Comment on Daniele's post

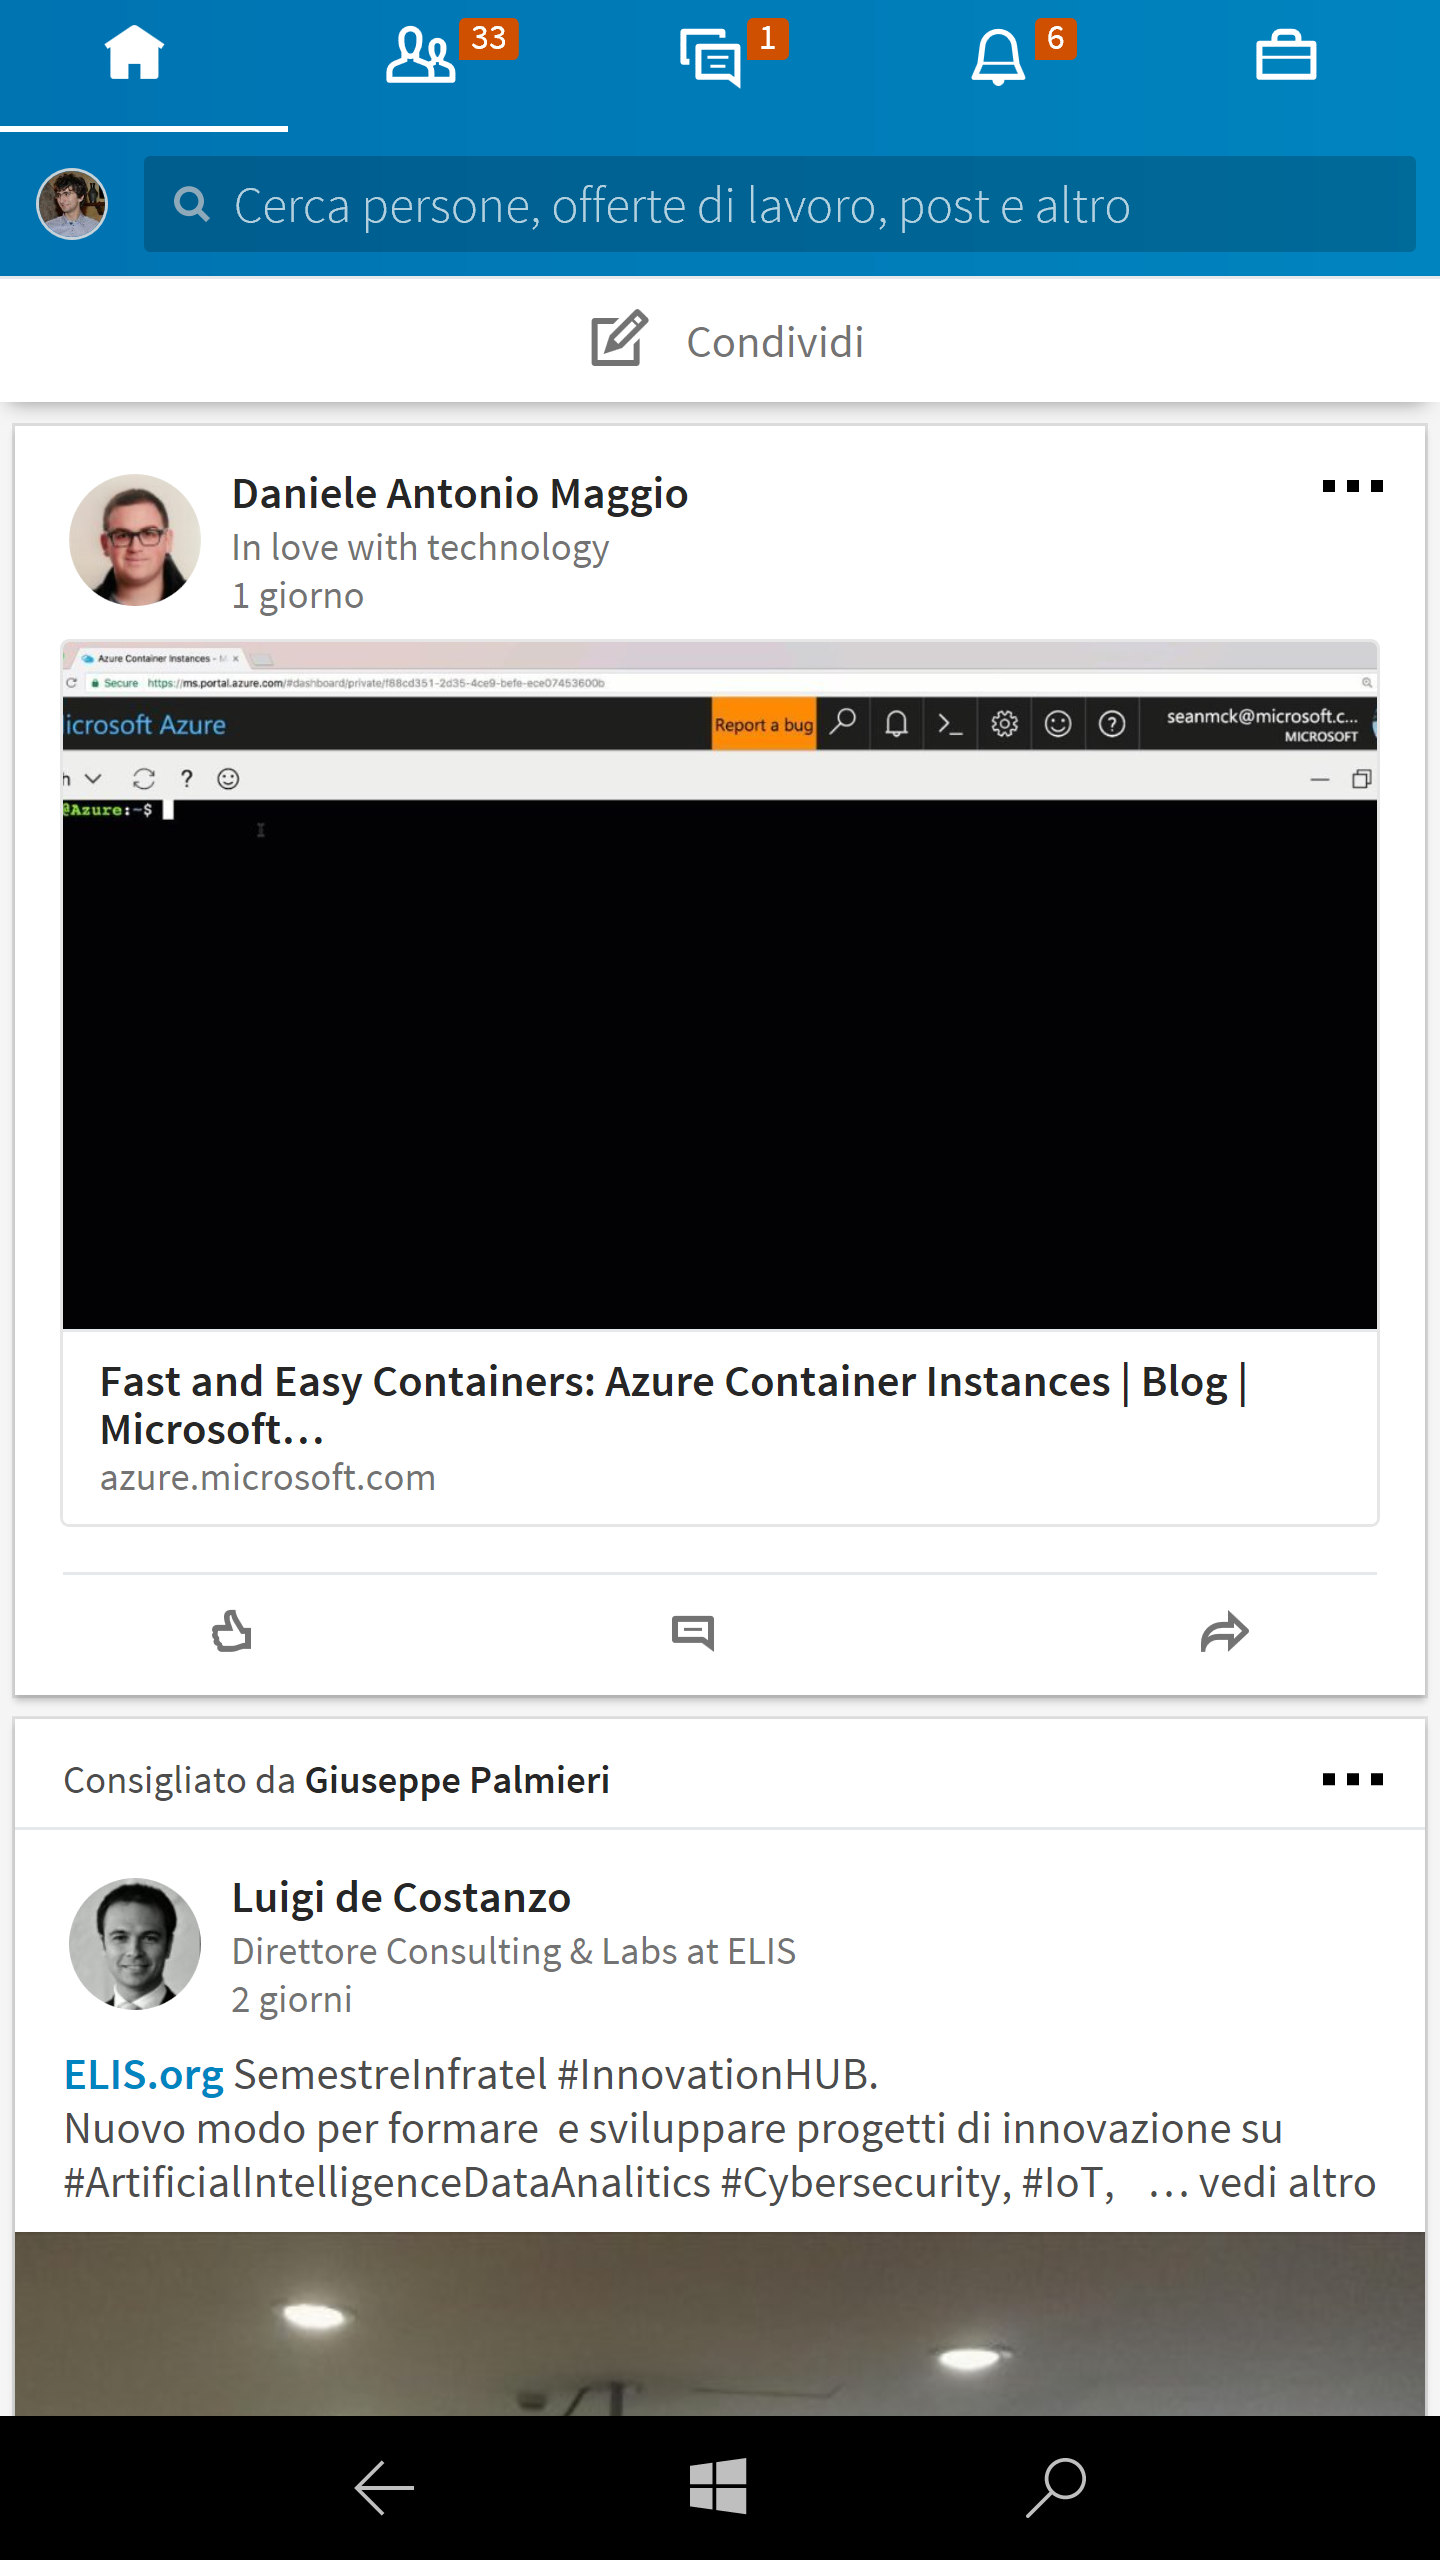pos(693,1633)
